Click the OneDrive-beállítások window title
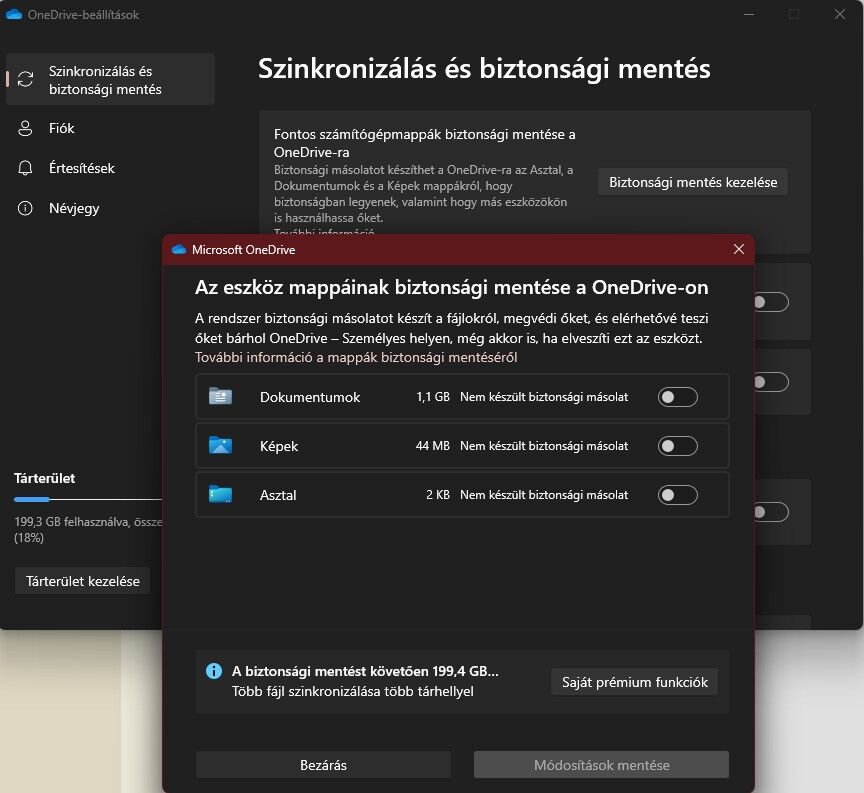 tap(83, 15)
